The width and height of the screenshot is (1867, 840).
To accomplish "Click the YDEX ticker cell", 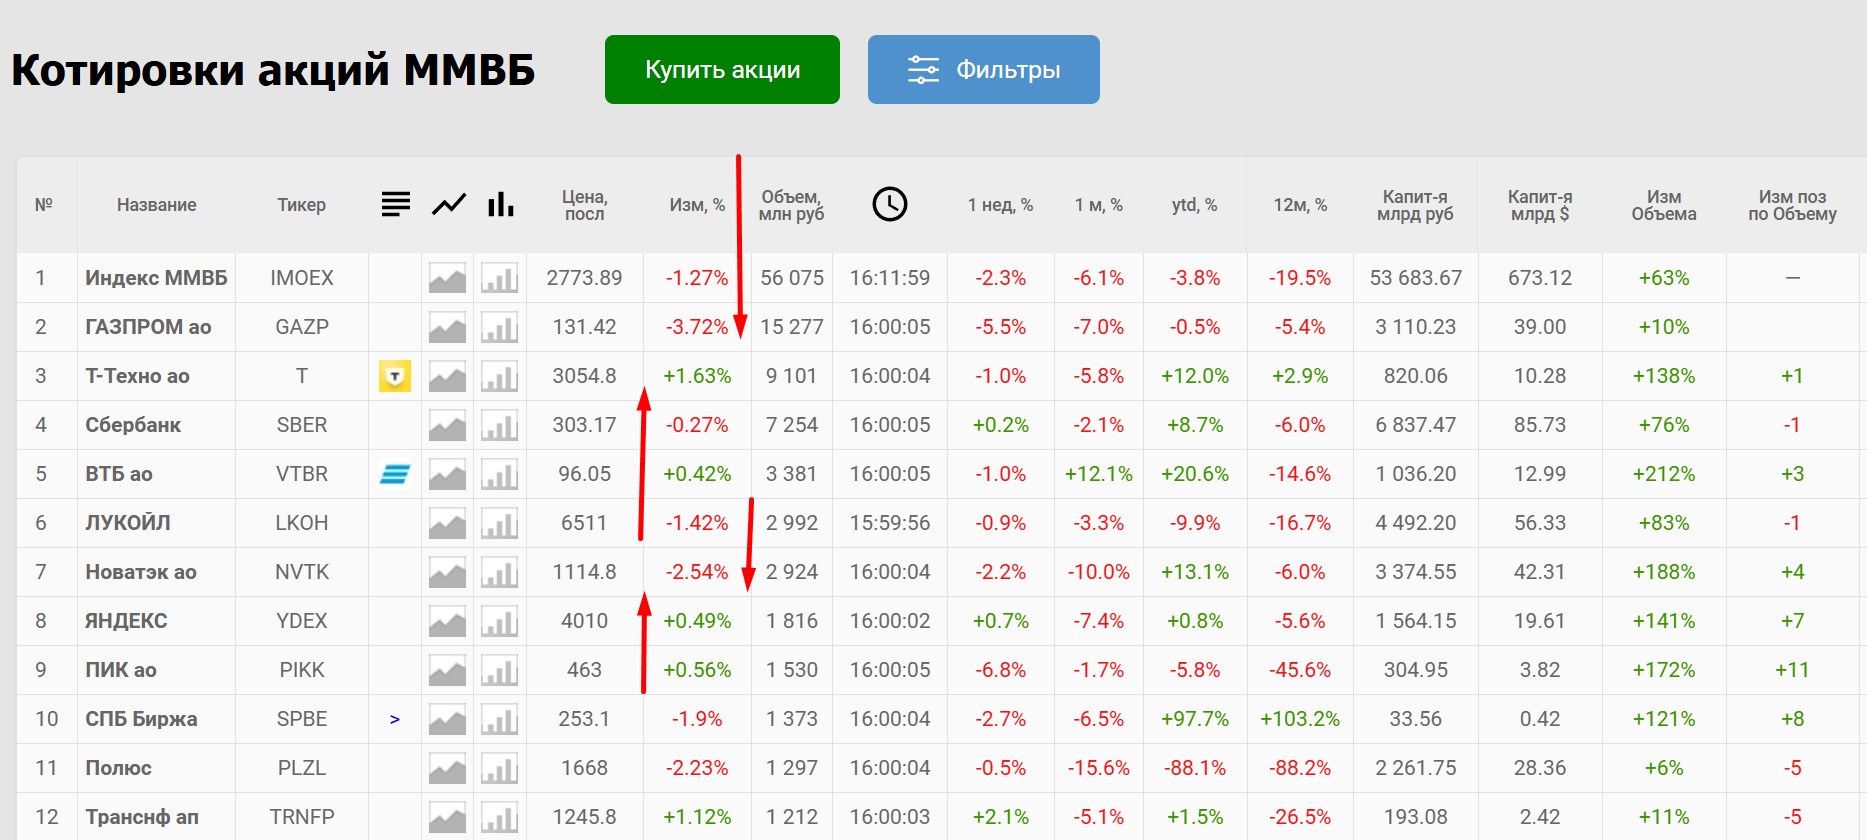I will pyautogui.click(x=302, y=621).
